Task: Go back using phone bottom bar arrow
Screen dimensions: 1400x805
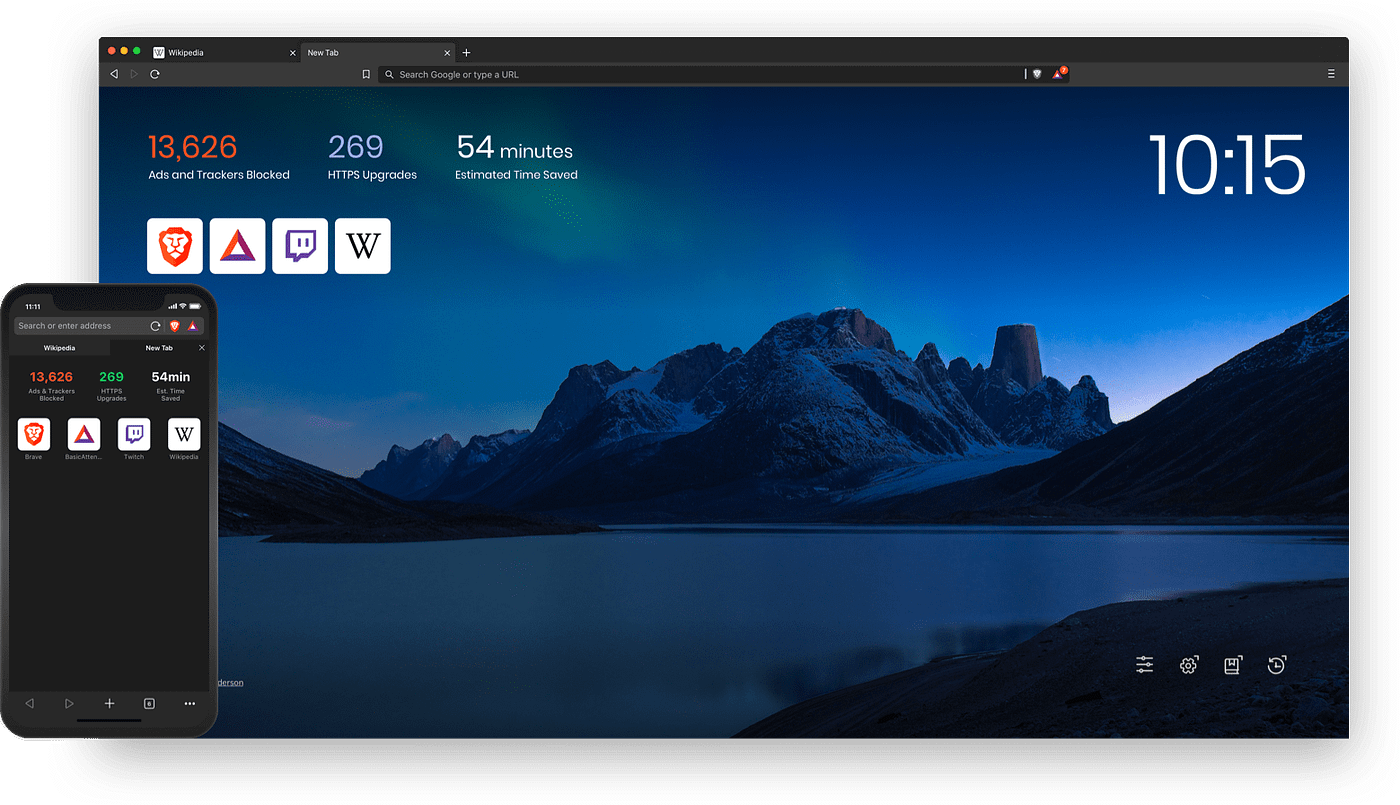Action: point(30,704)
